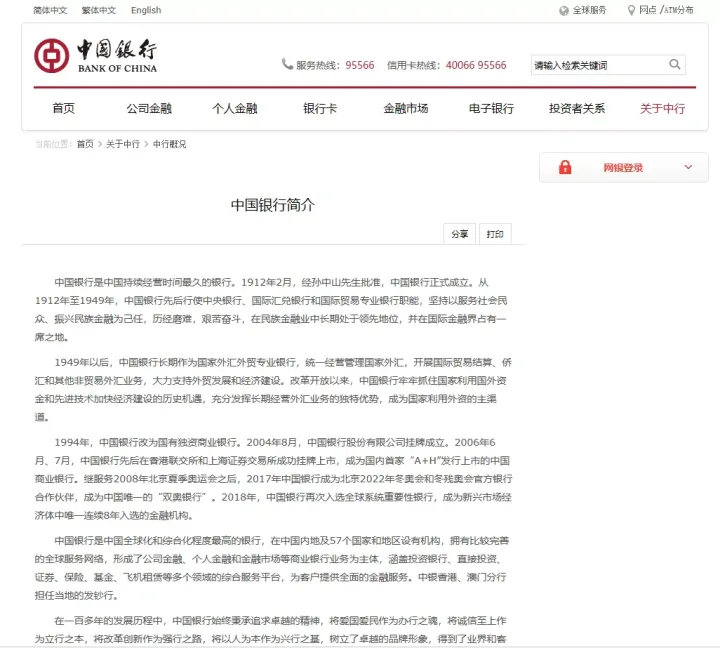Click the paragraph beginning 在一百多年的发展历程中
720x648 pixels.
click(x=271, y=630)
